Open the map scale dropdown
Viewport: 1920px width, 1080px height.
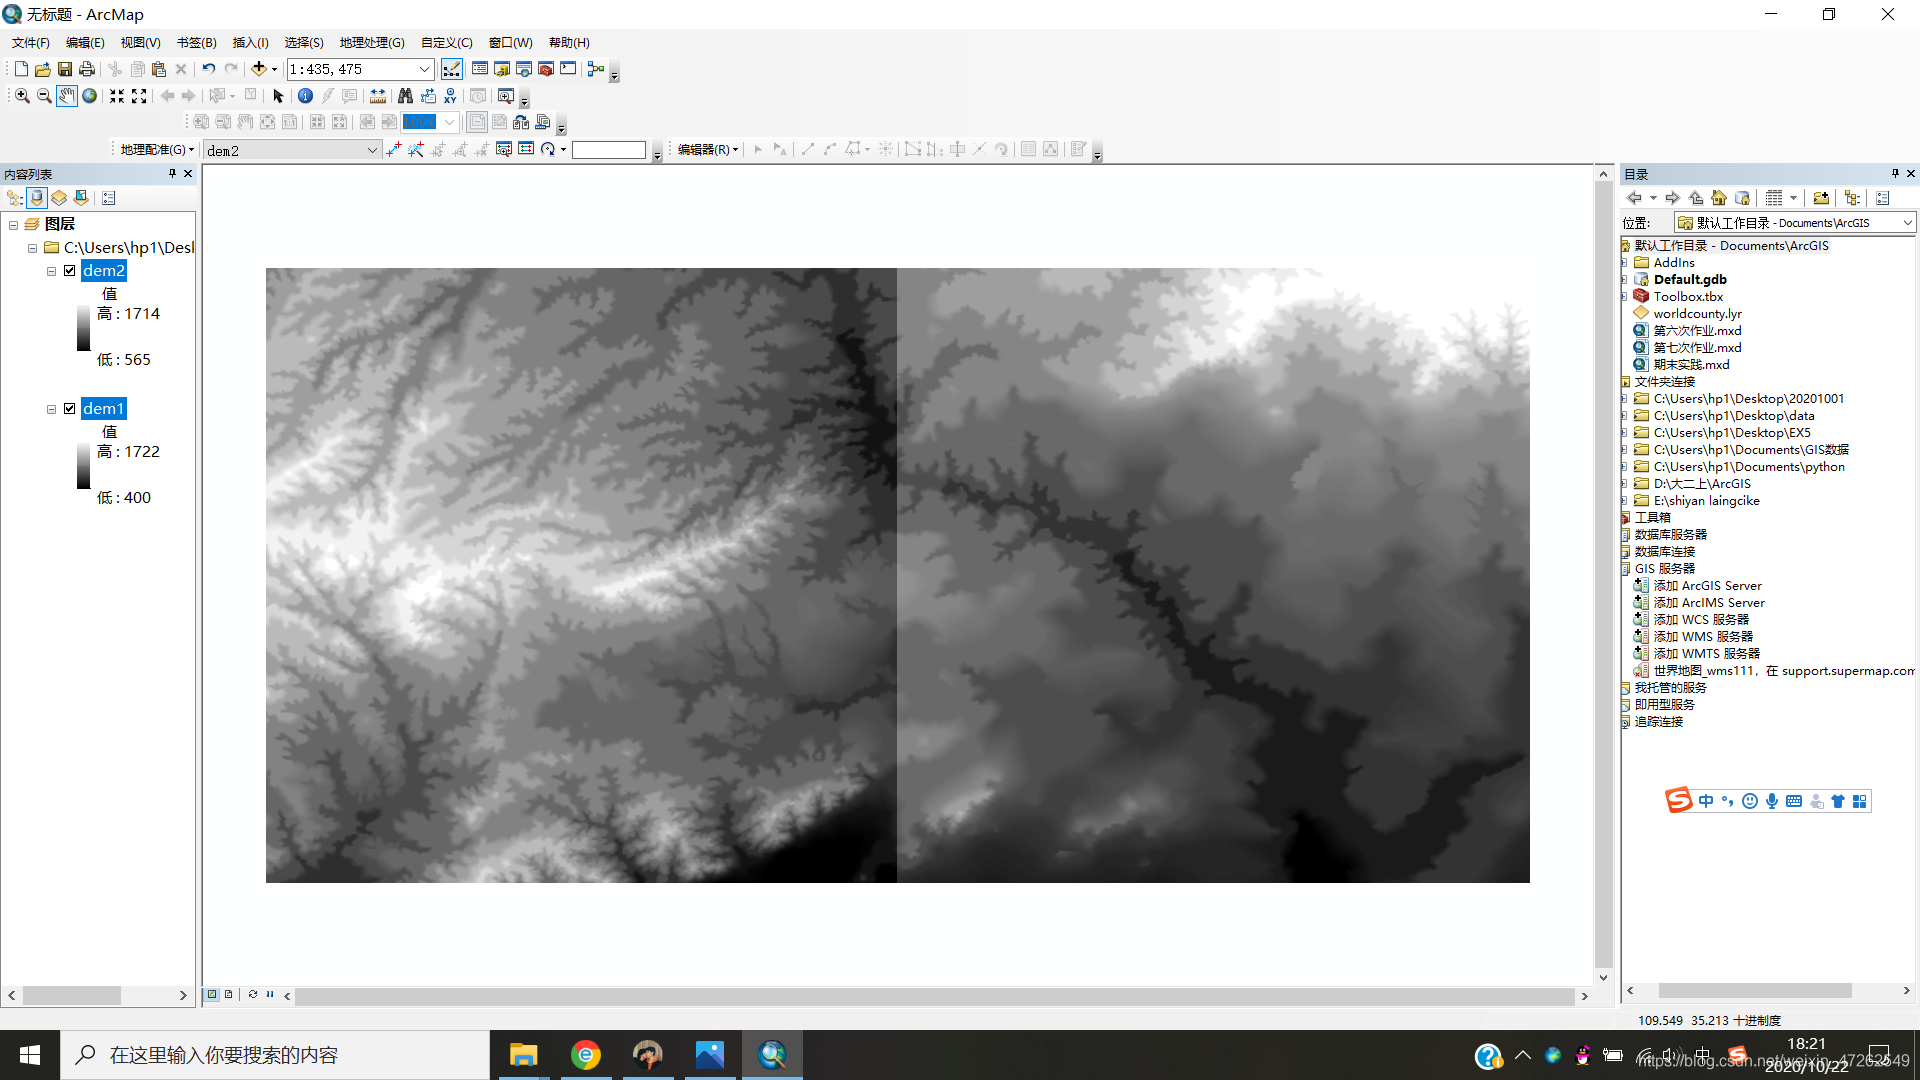click(x=424, y=69)
